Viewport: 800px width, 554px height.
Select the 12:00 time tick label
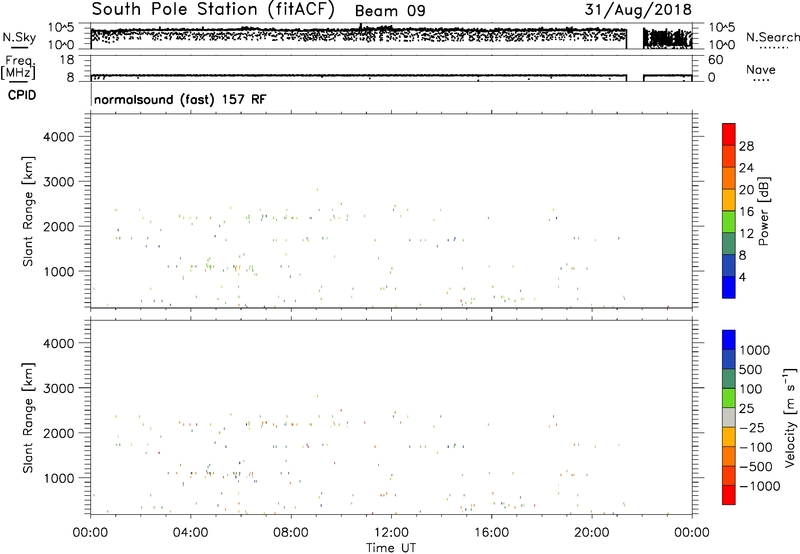(x=391, y=533)
